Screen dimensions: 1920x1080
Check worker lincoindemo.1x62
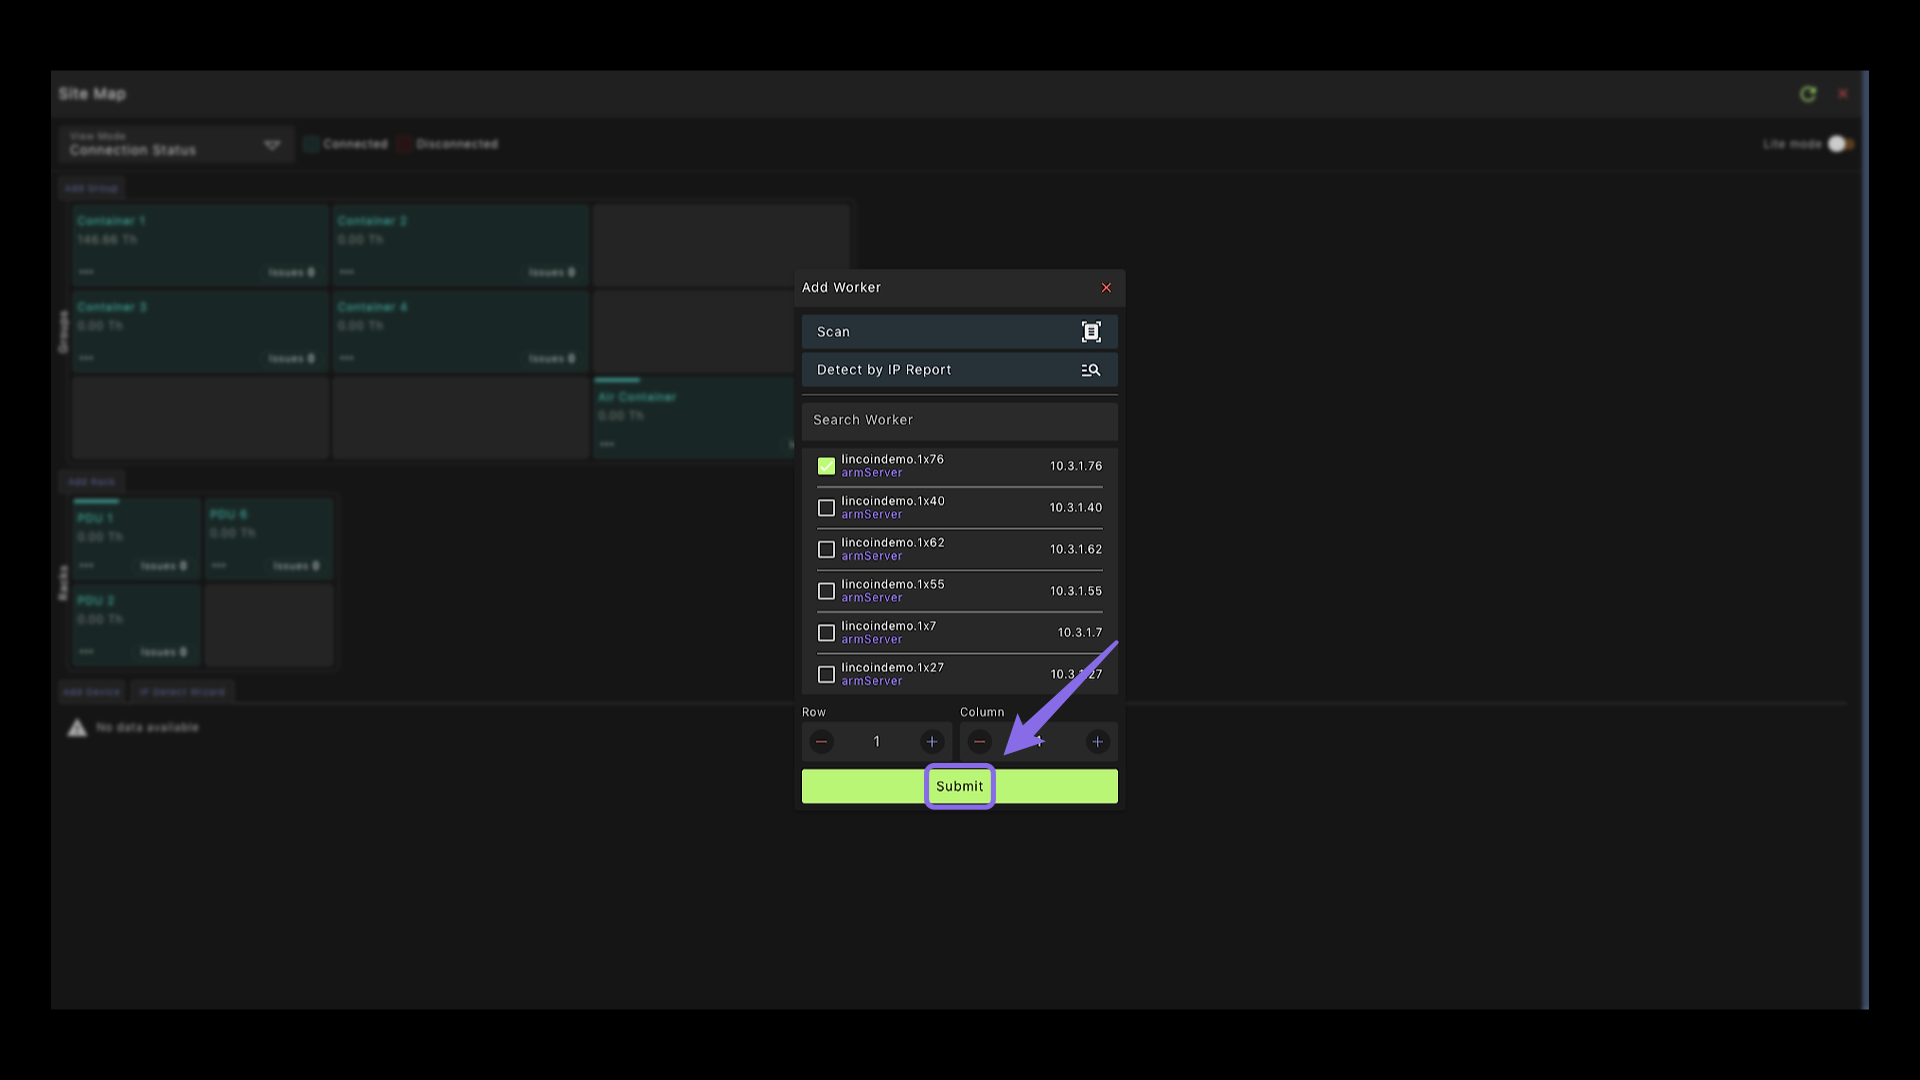click(x=826, y=550)
